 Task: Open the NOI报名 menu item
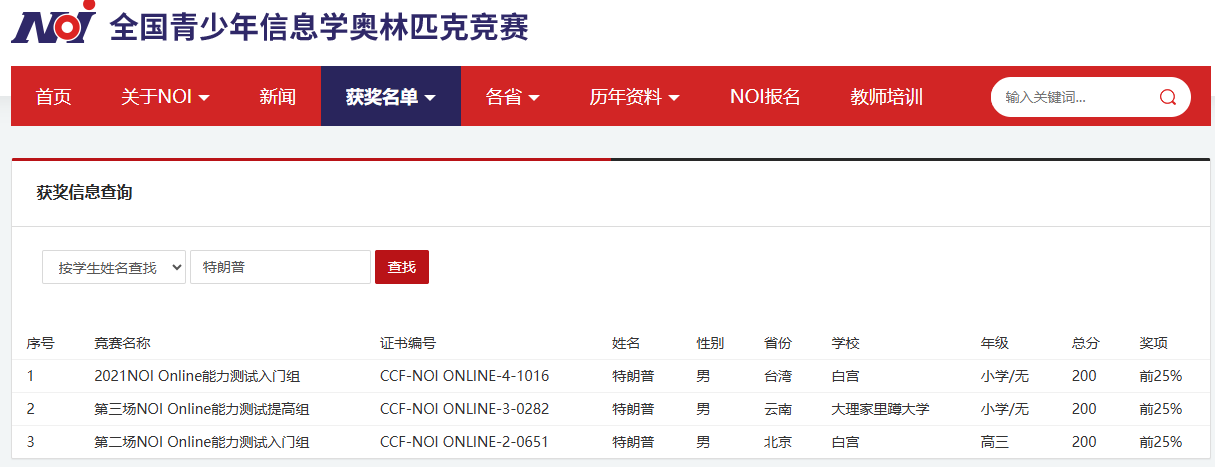[765, 97]
